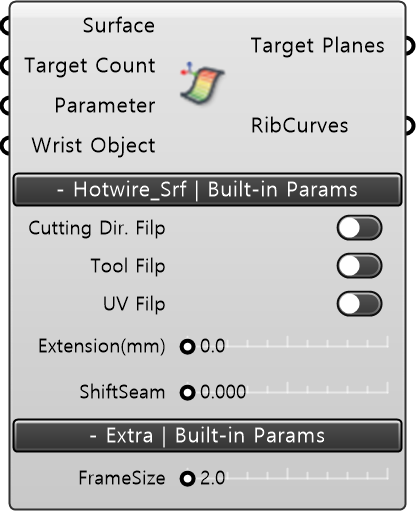The image size is (416, 511).
Task: Click the Target Planes output grip
Action: pos(410,46)
